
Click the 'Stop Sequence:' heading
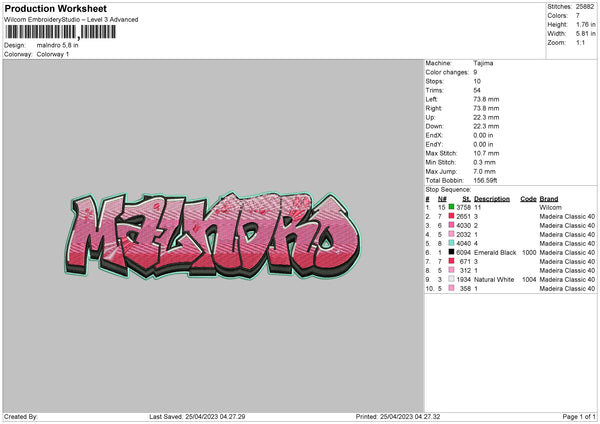448,189
